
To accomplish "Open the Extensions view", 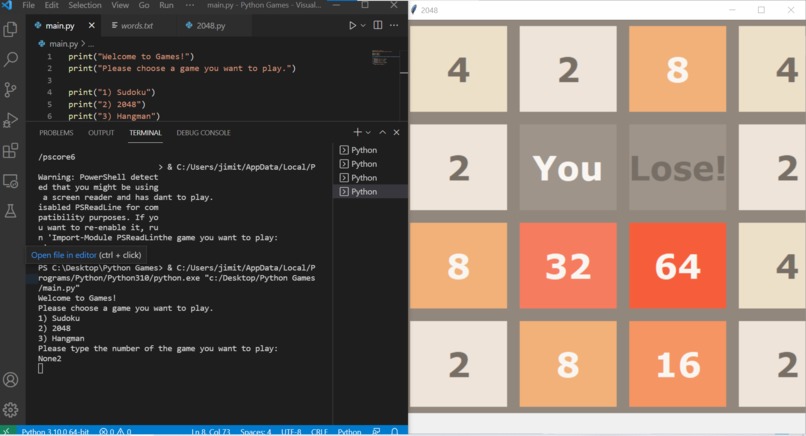I will pos(10,151).
